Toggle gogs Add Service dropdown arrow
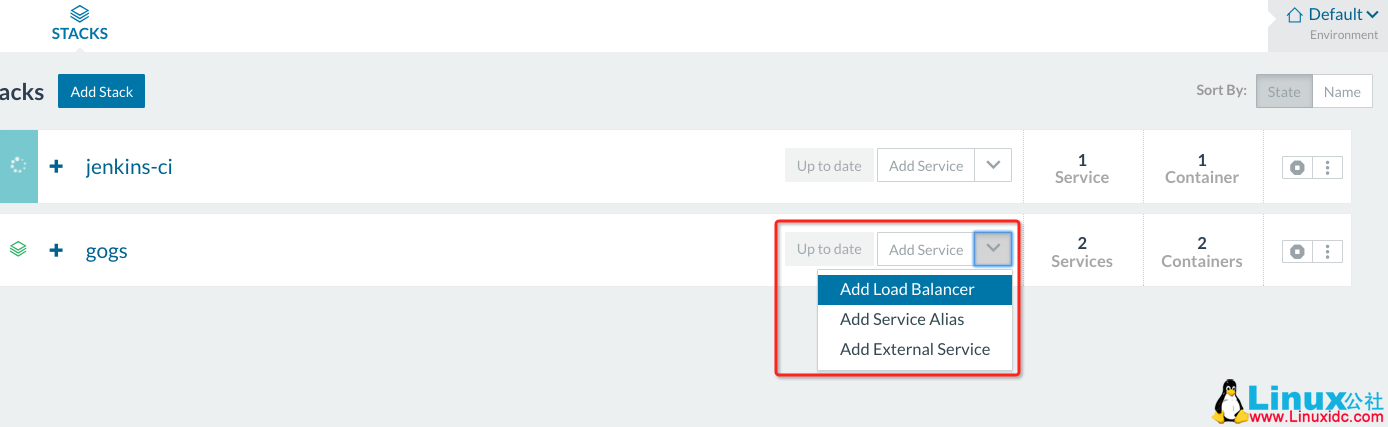Viewport: 1388px width, 427px height. point(993,250)
